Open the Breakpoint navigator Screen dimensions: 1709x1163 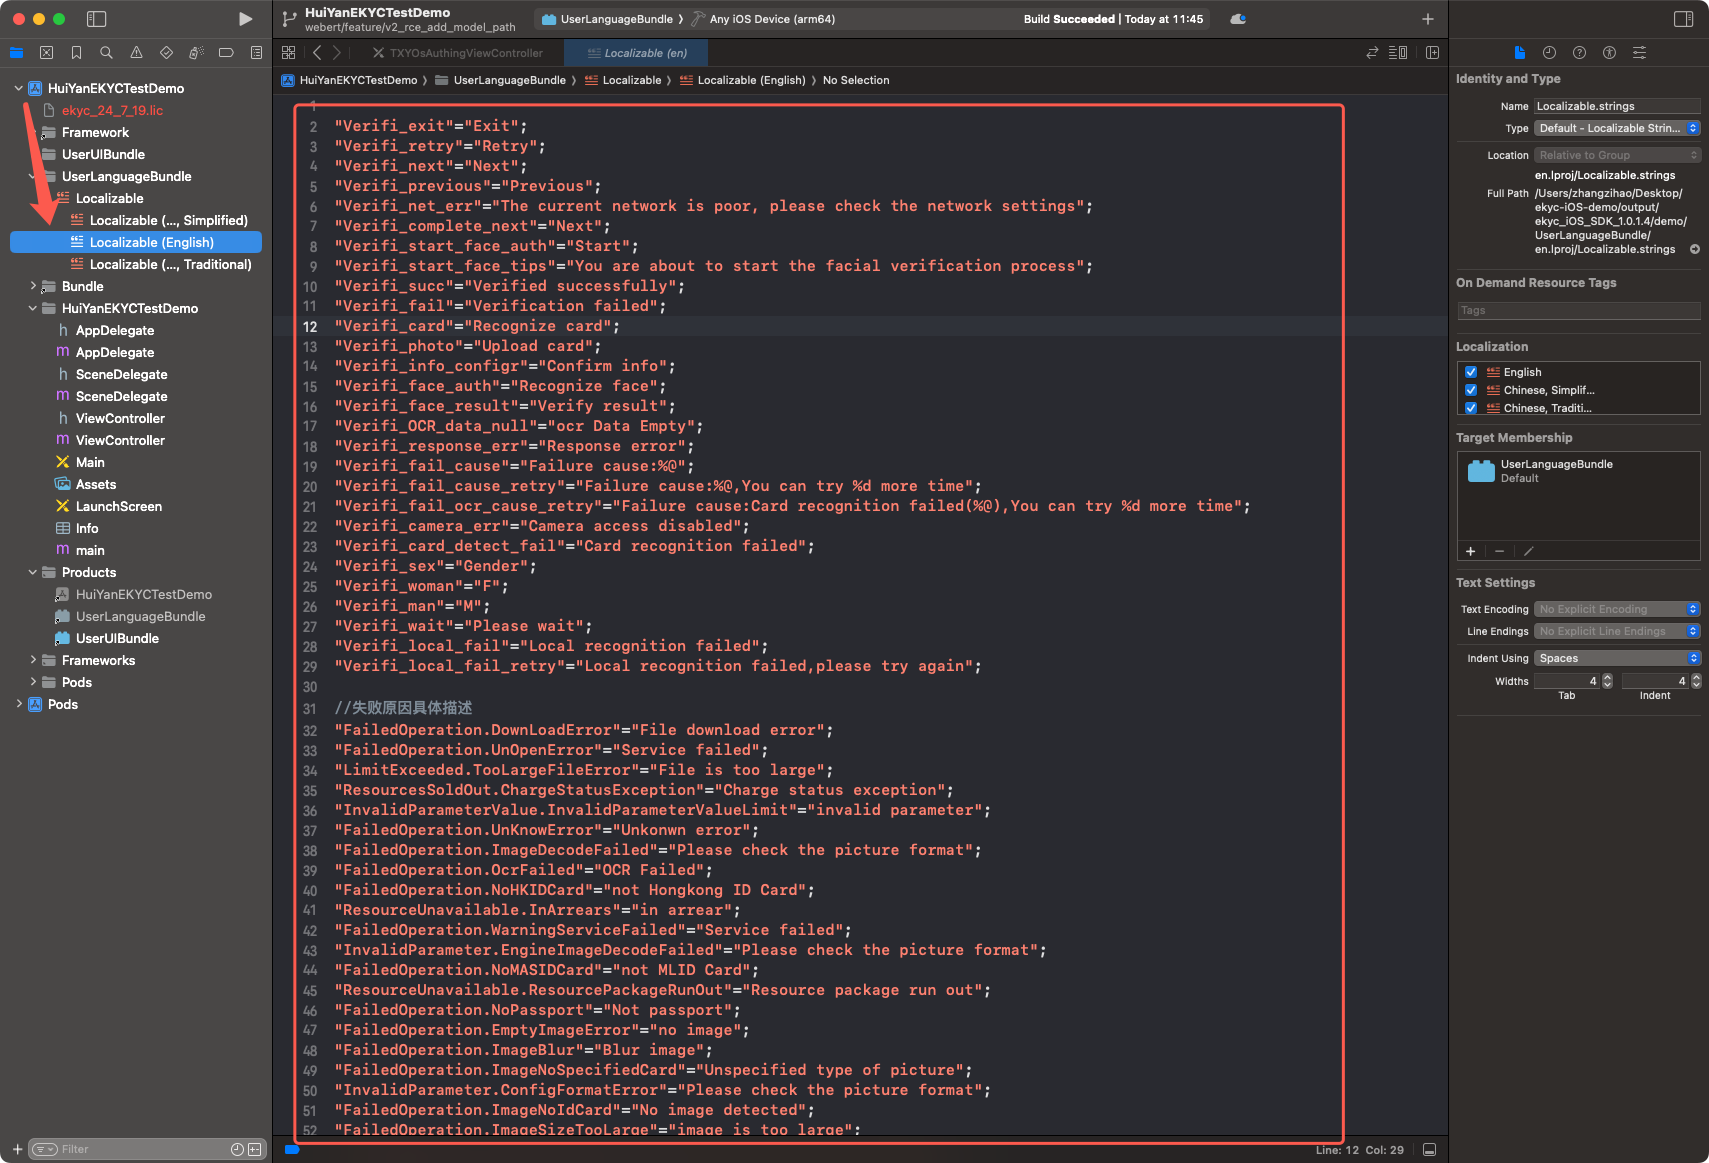(x=226, y=53)
